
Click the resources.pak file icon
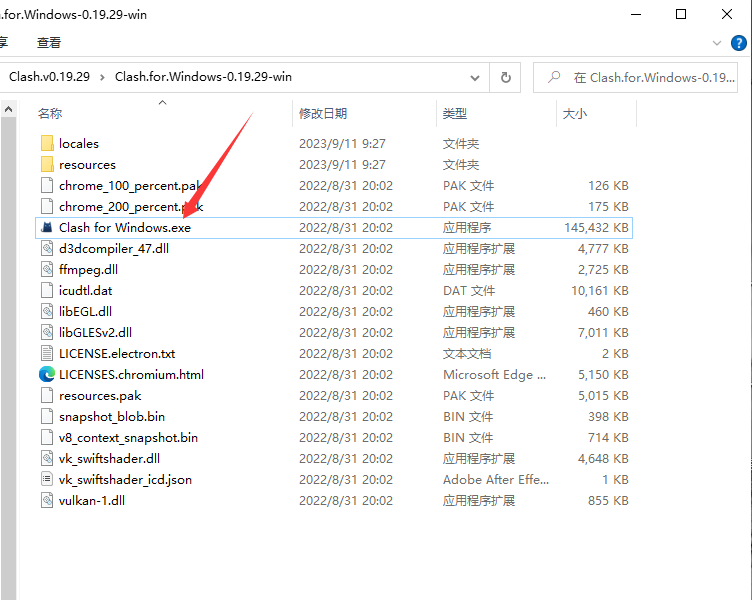coord(47,396)
